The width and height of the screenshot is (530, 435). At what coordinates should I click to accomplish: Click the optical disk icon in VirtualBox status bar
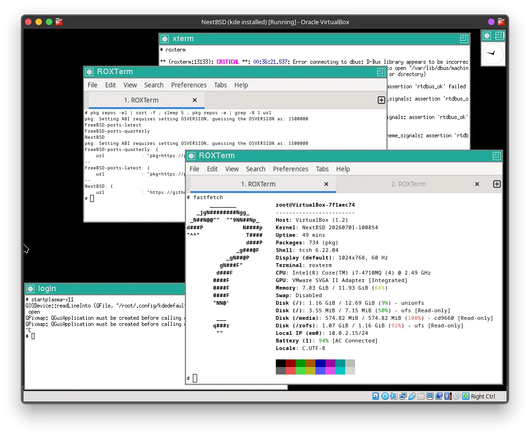coord(385,396)
